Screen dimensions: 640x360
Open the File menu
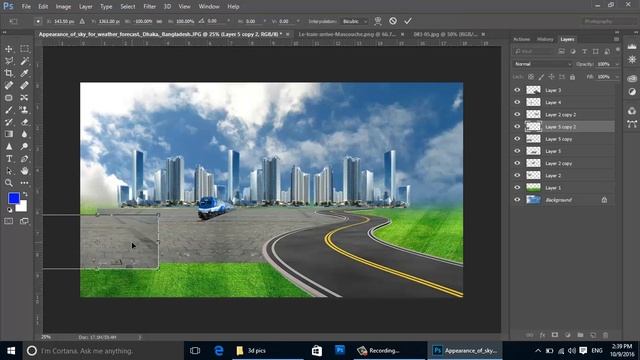pyautogui.click(x=26, y=7)
